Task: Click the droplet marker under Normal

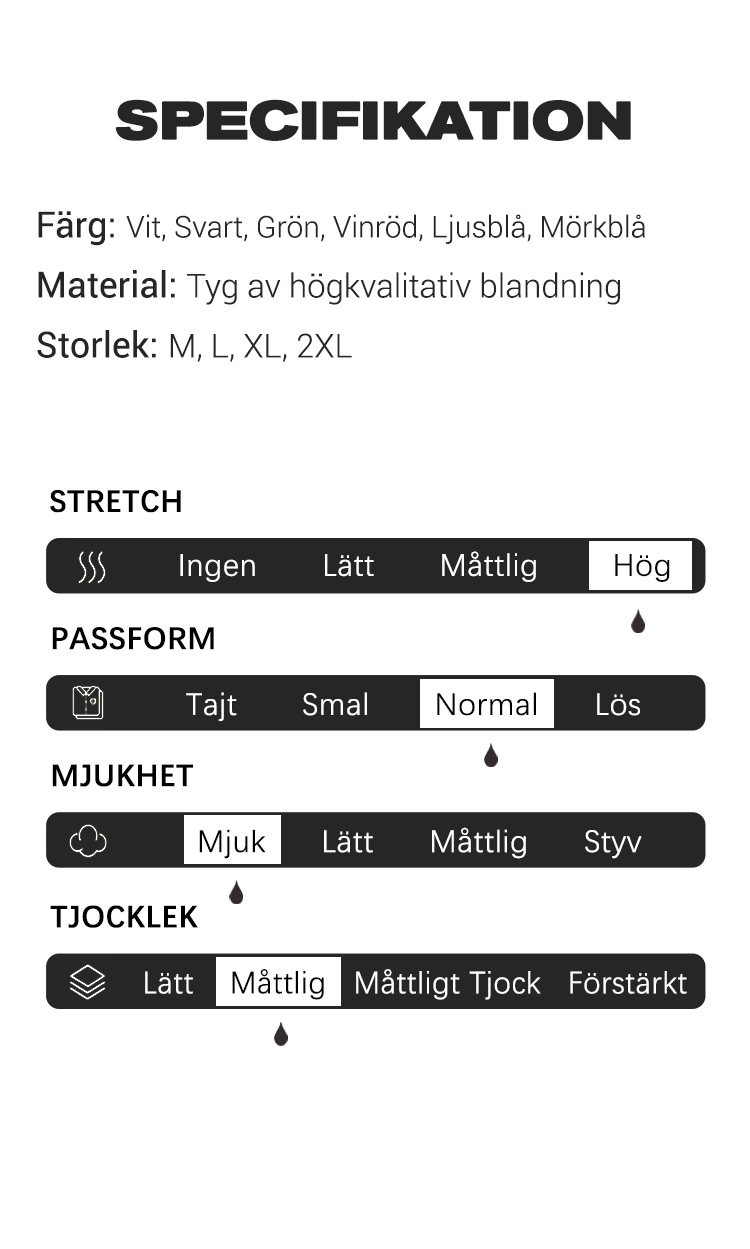Action: (491, 756)
